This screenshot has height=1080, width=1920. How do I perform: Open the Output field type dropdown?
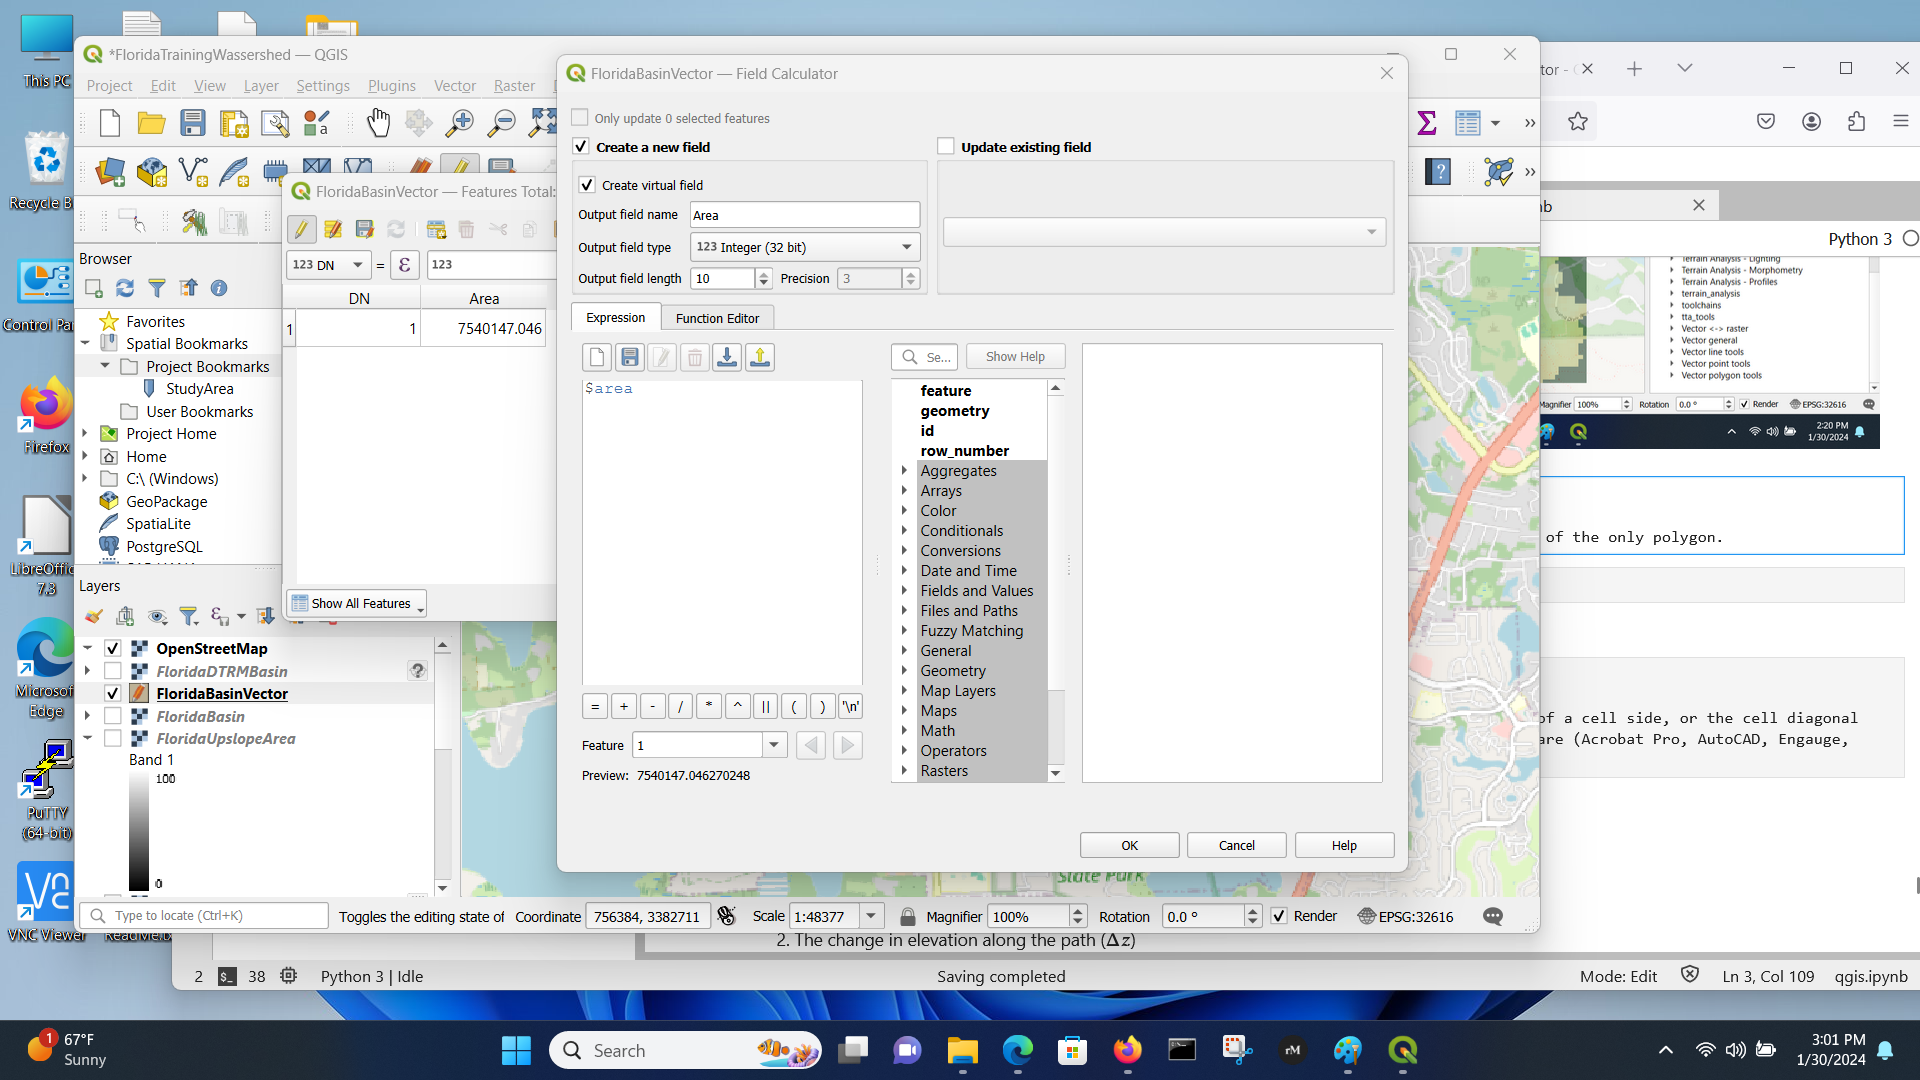(x=804, y=247)
